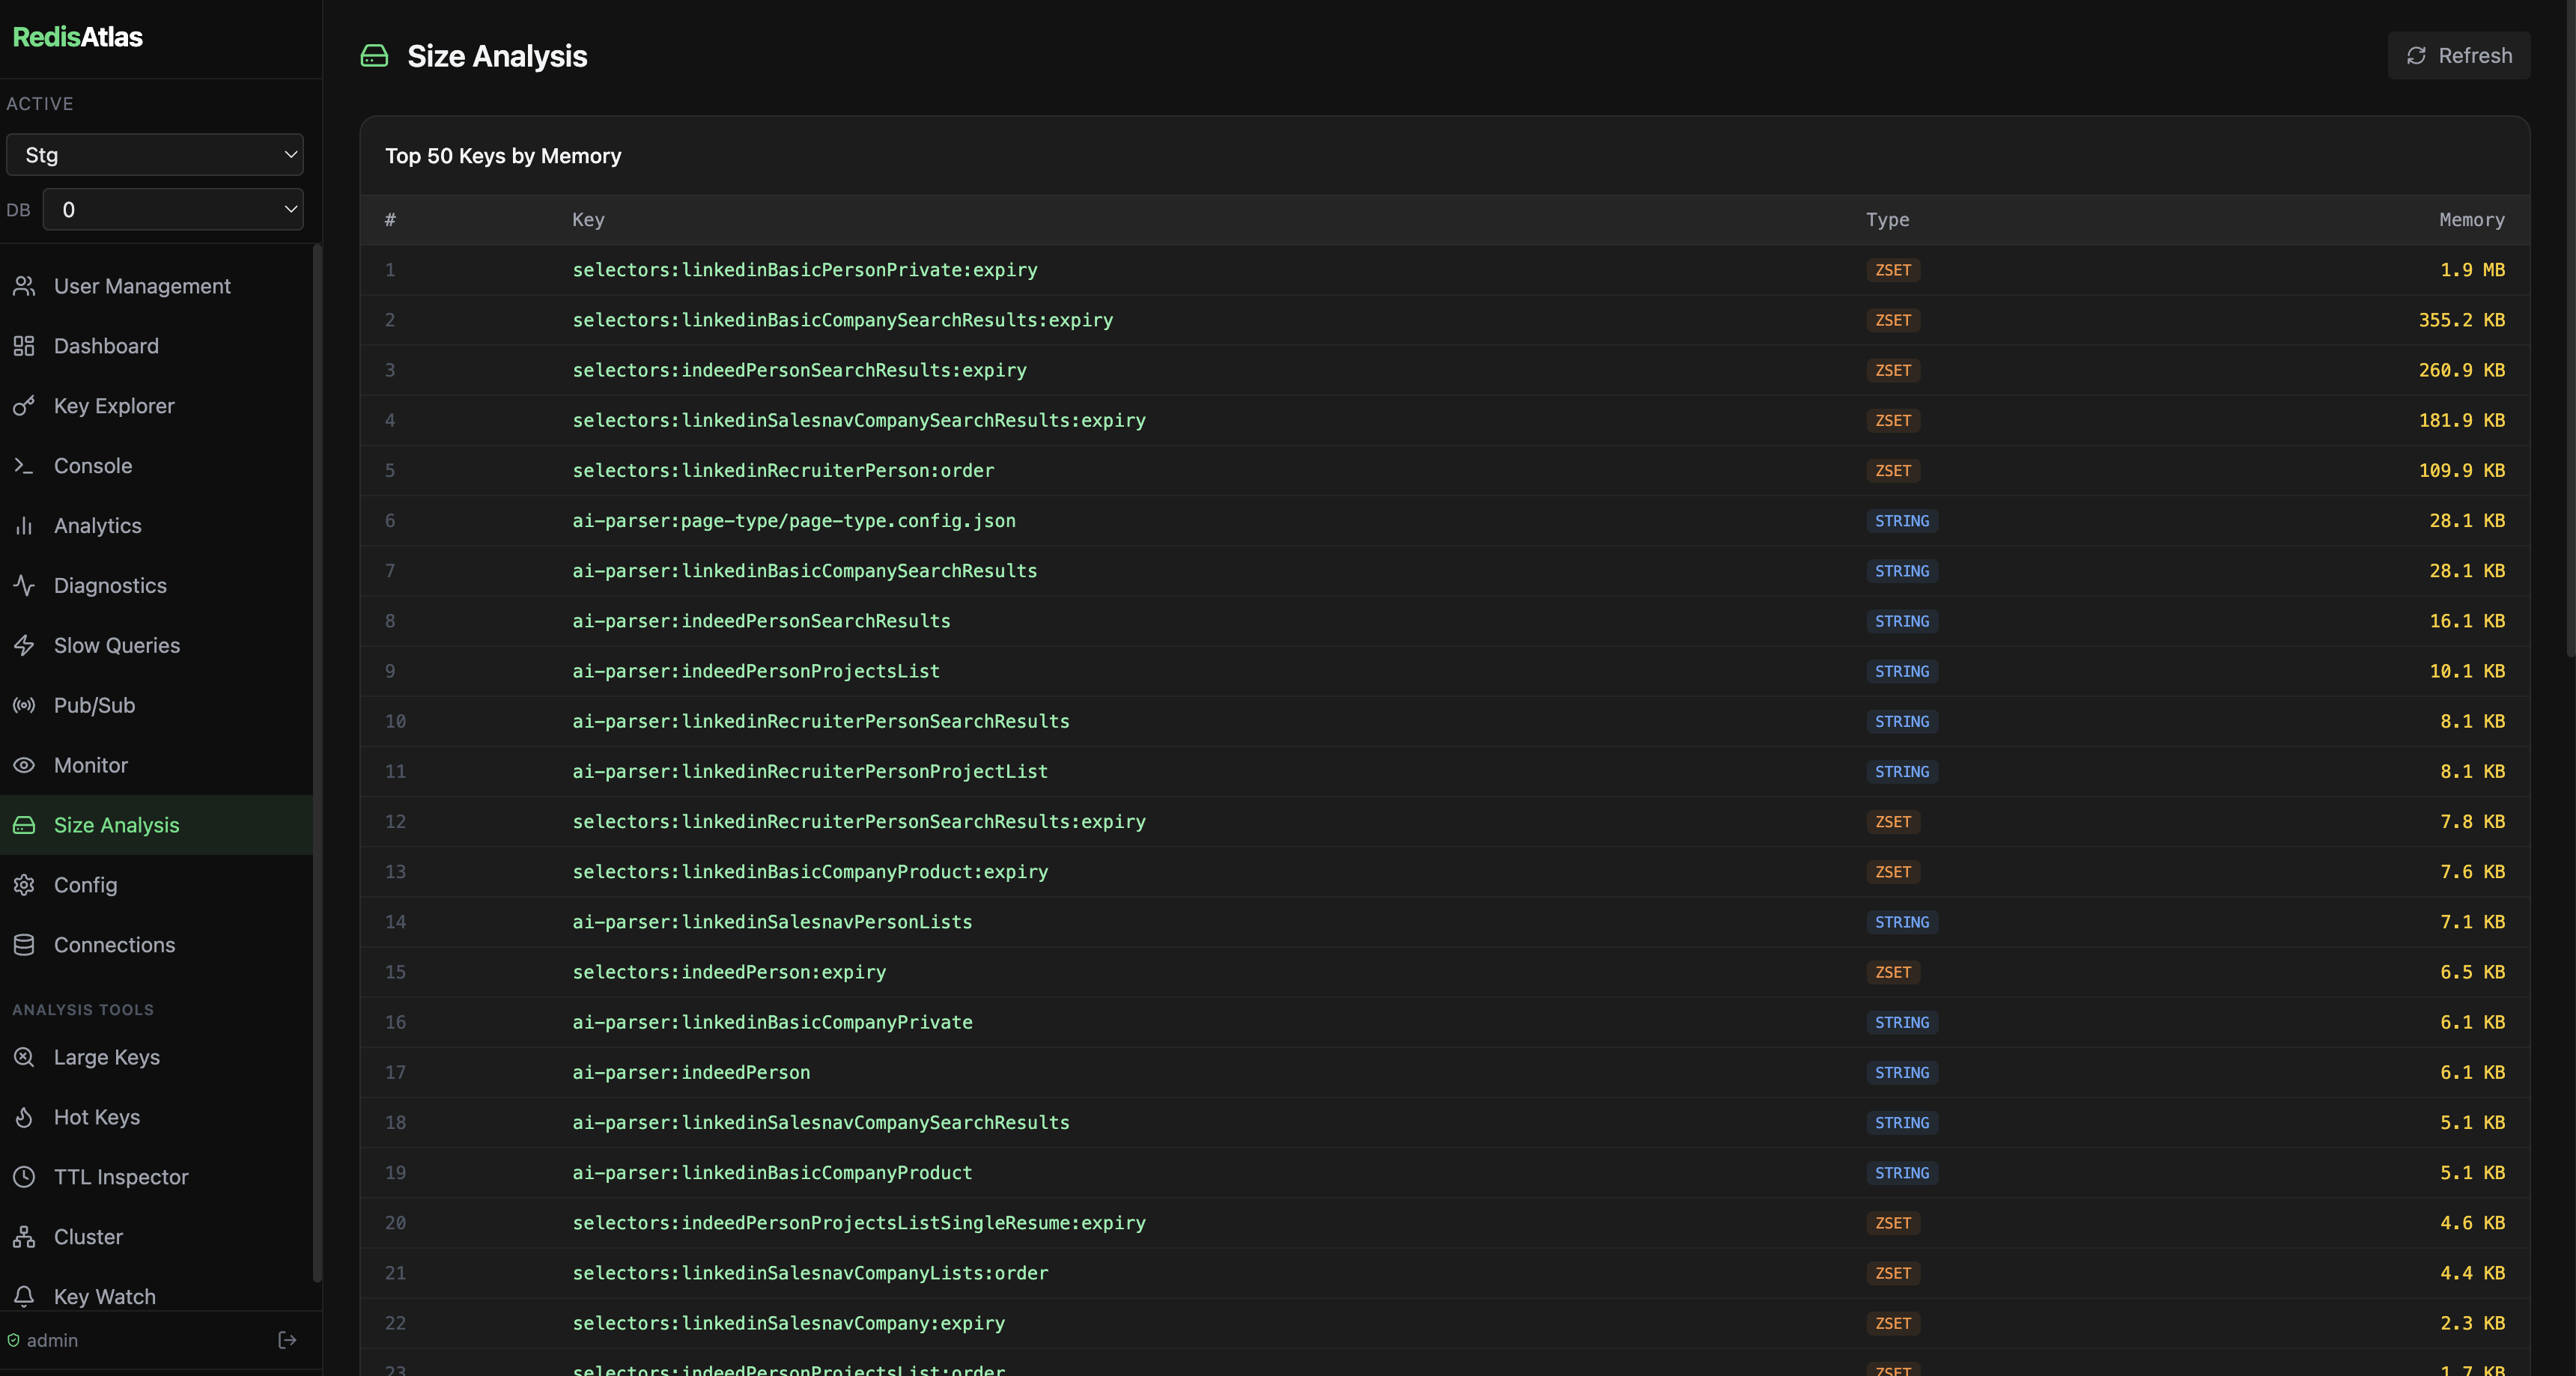This screenshot has width=2576, height=1376.
Task: Click the Hot Keys flame icon
Action: pyautogui.click(x=24, y=1117)
